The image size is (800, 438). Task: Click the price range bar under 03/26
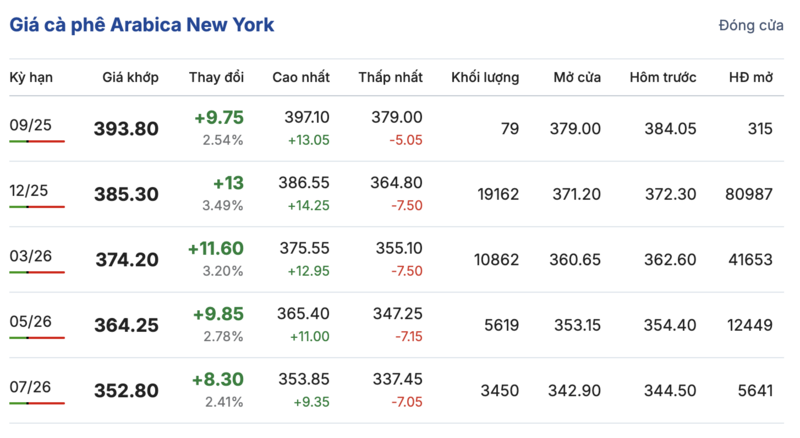click(37, 273)
